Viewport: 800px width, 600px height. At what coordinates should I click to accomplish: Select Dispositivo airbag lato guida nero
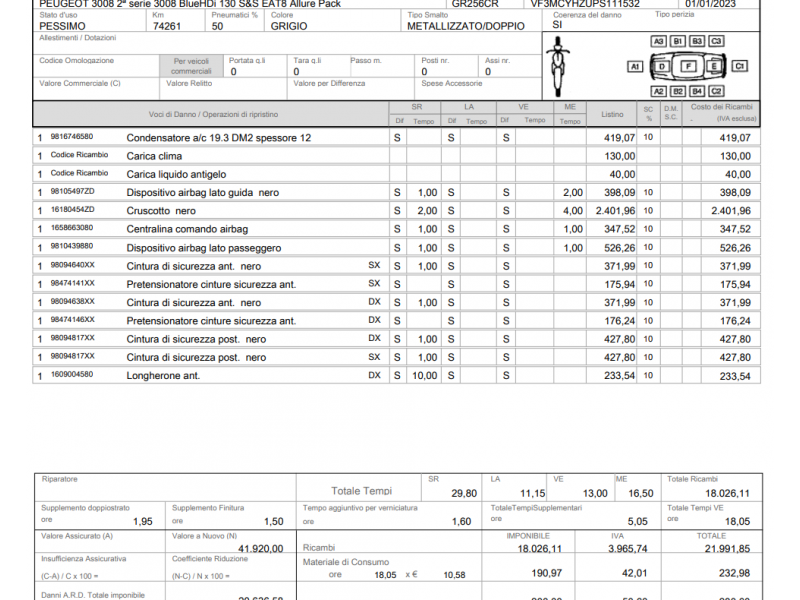[x=203, y=193]
